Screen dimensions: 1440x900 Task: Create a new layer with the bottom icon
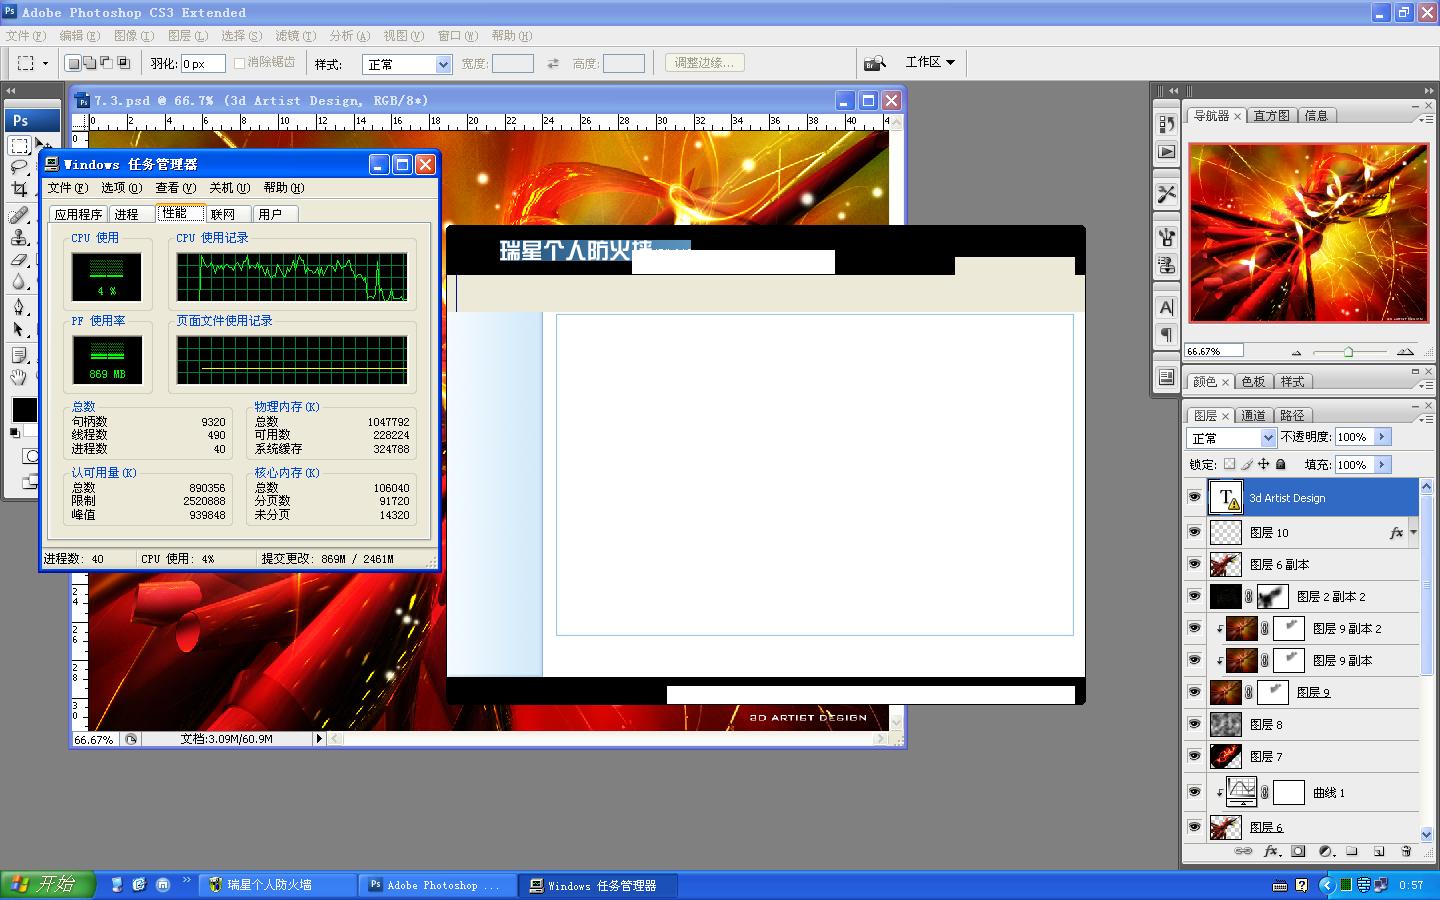pyautogui.click(x=1379, y=851)
